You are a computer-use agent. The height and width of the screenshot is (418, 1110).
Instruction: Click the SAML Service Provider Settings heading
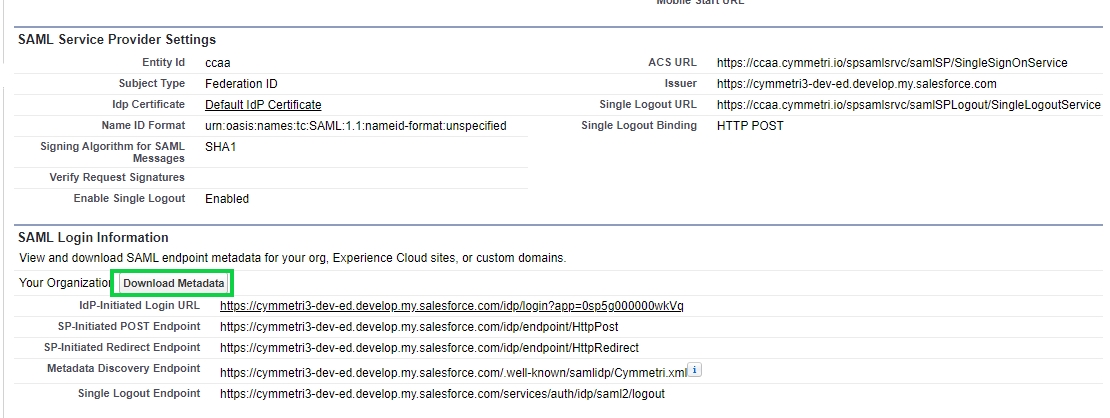pyautogui.click(x=117, y=40)
